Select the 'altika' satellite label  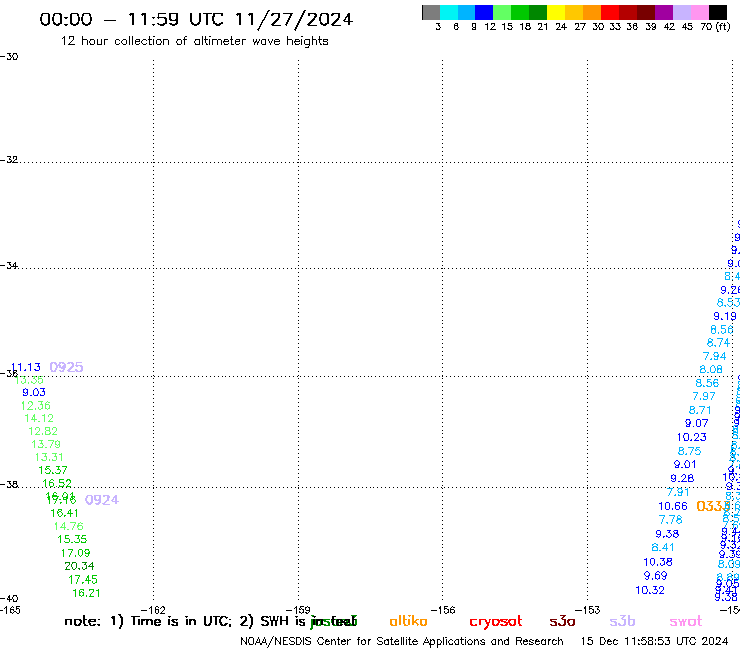(x=408, y=621)
